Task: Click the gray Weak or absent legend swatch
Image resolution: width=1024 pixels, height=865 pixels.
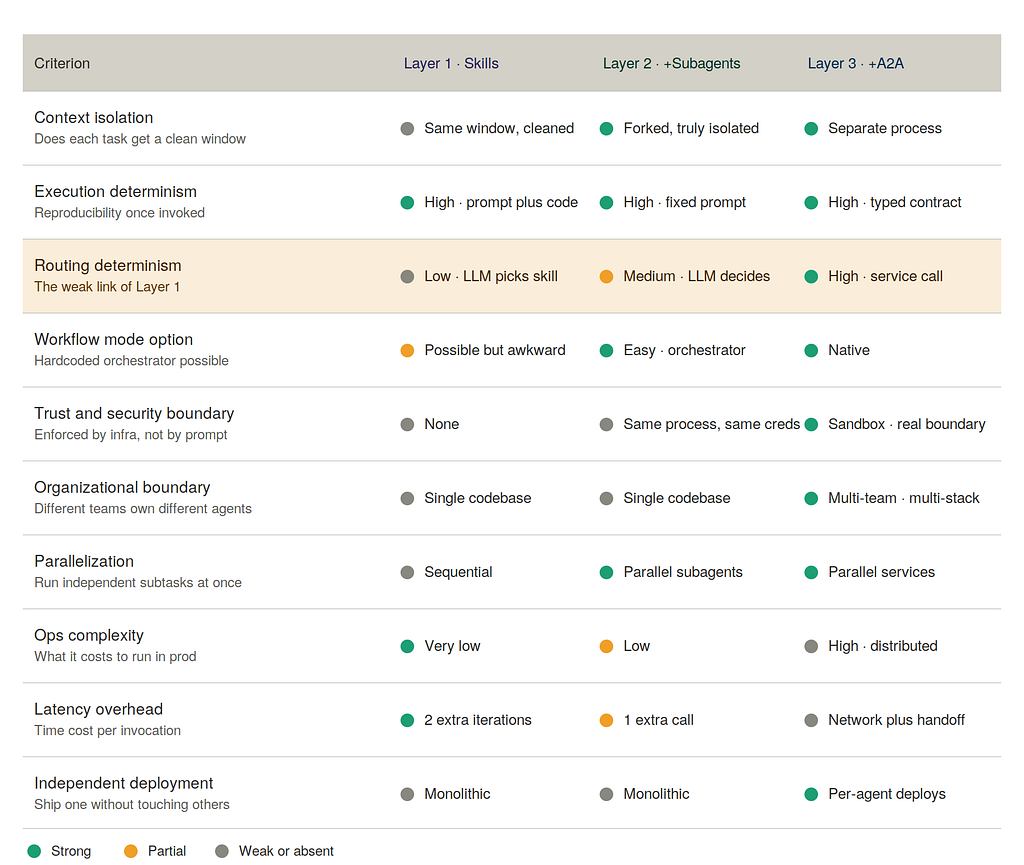Action: (222, 851)
